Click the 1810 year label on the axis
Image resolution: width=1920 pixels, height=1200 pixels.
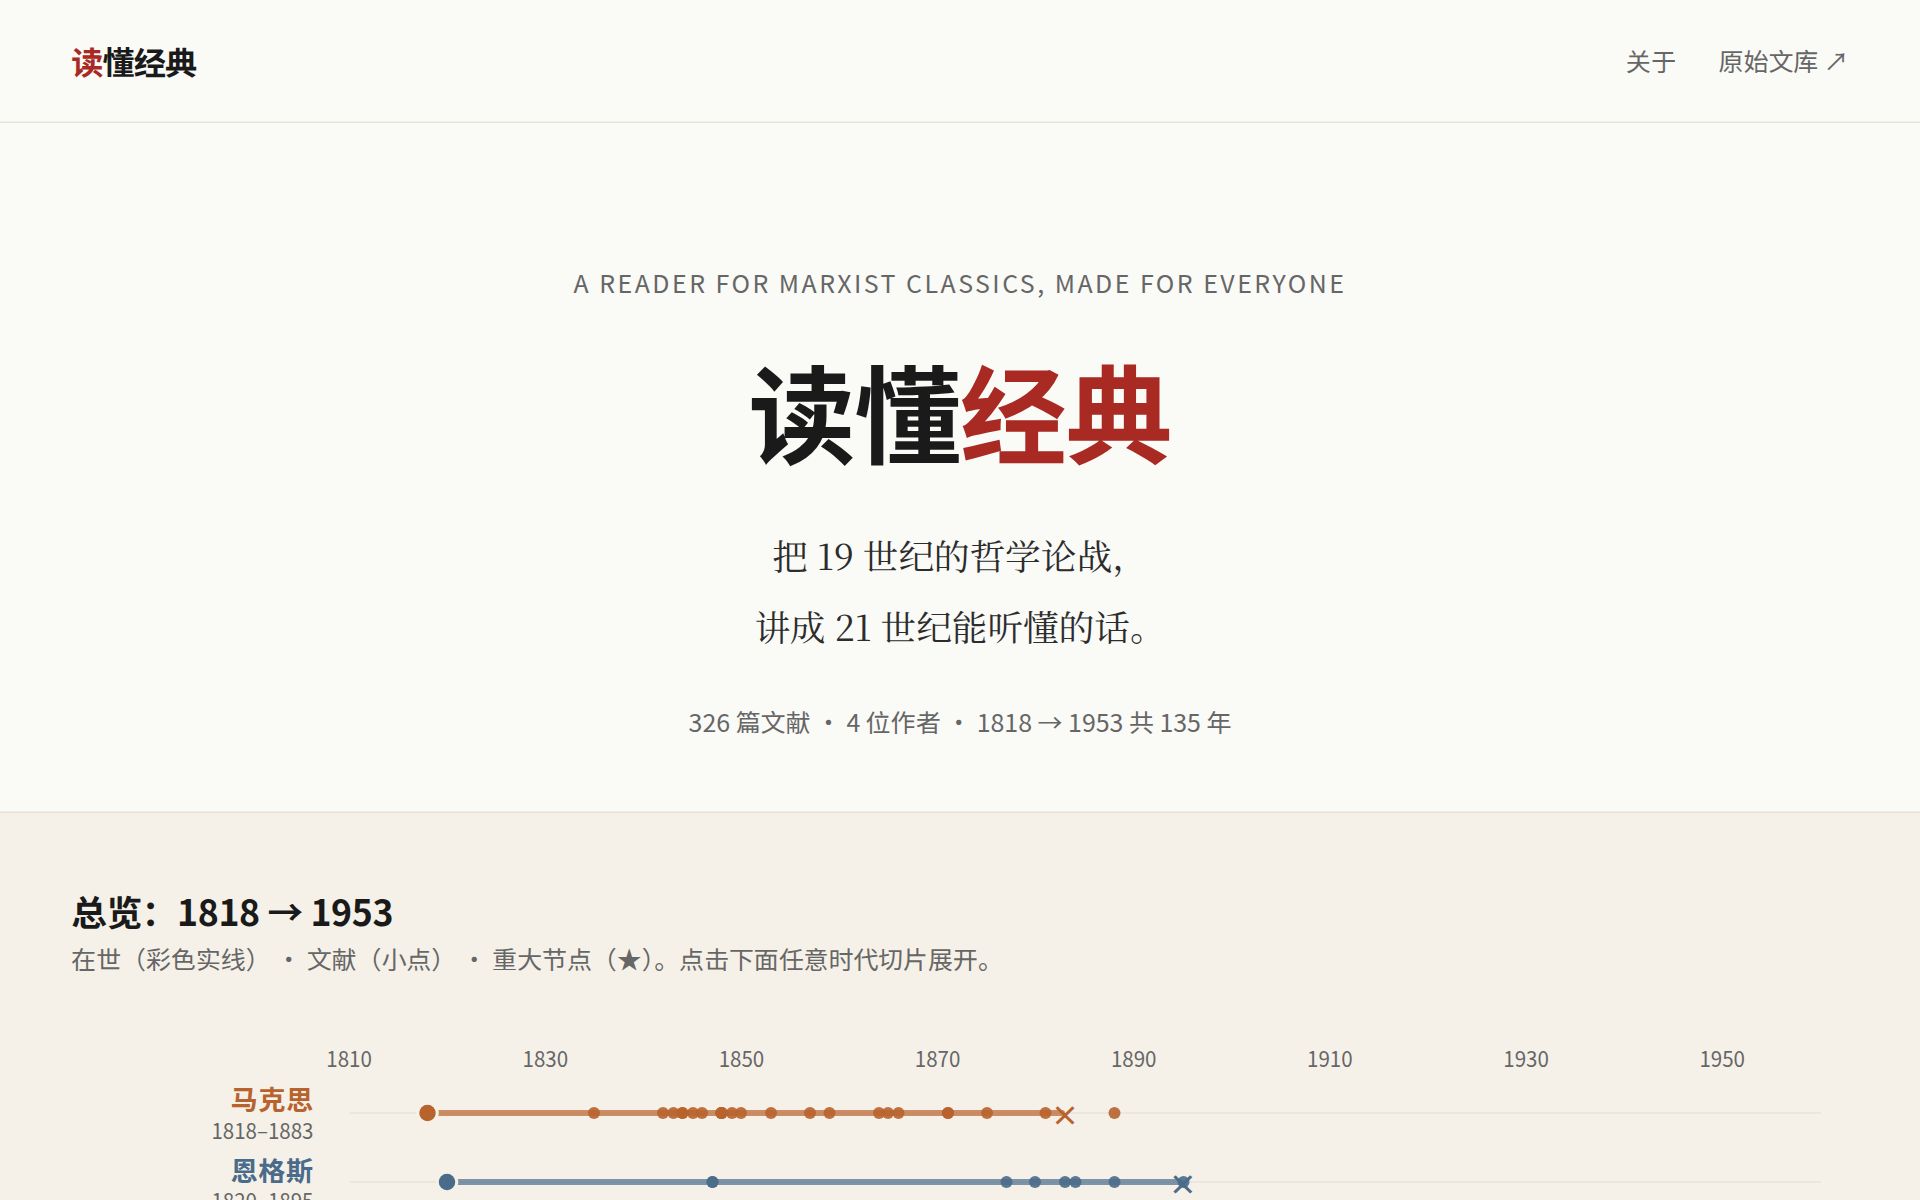point(349,1059)
